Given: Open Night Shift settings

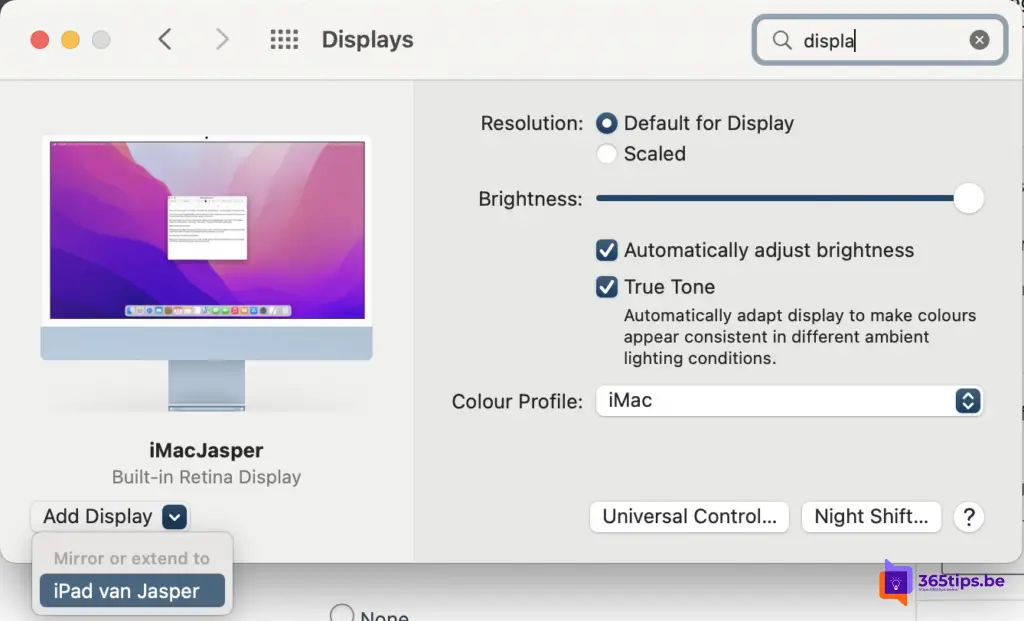Looking at the screenshot, I should pyautogui.click(x=871, y=517).
